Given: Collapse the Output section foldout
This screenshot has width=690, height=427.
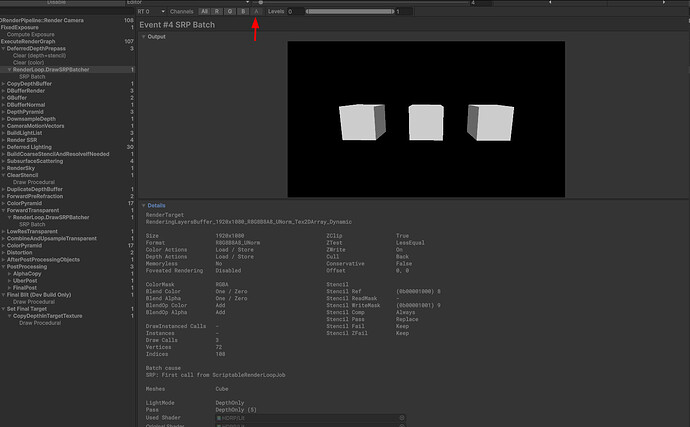Looking at the screenshot, I should (x=143, y=36).
